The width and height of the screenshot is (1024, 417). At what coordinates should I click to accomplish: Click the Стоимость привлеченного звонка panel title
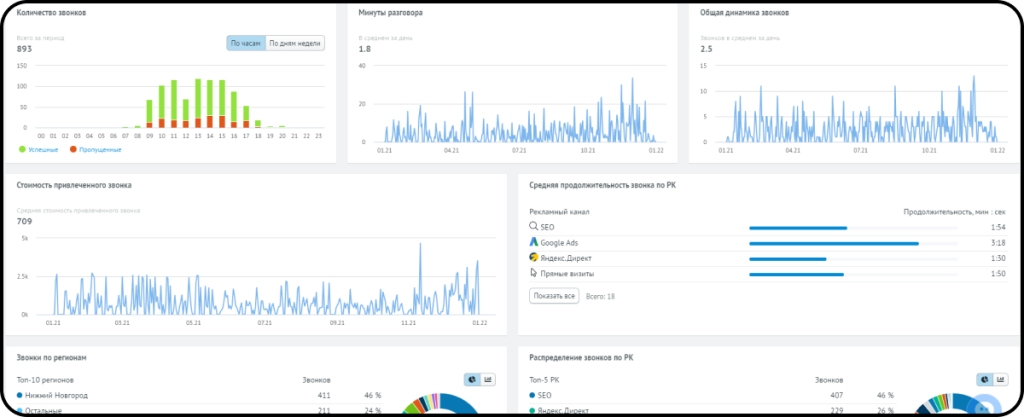coord(74,185)
